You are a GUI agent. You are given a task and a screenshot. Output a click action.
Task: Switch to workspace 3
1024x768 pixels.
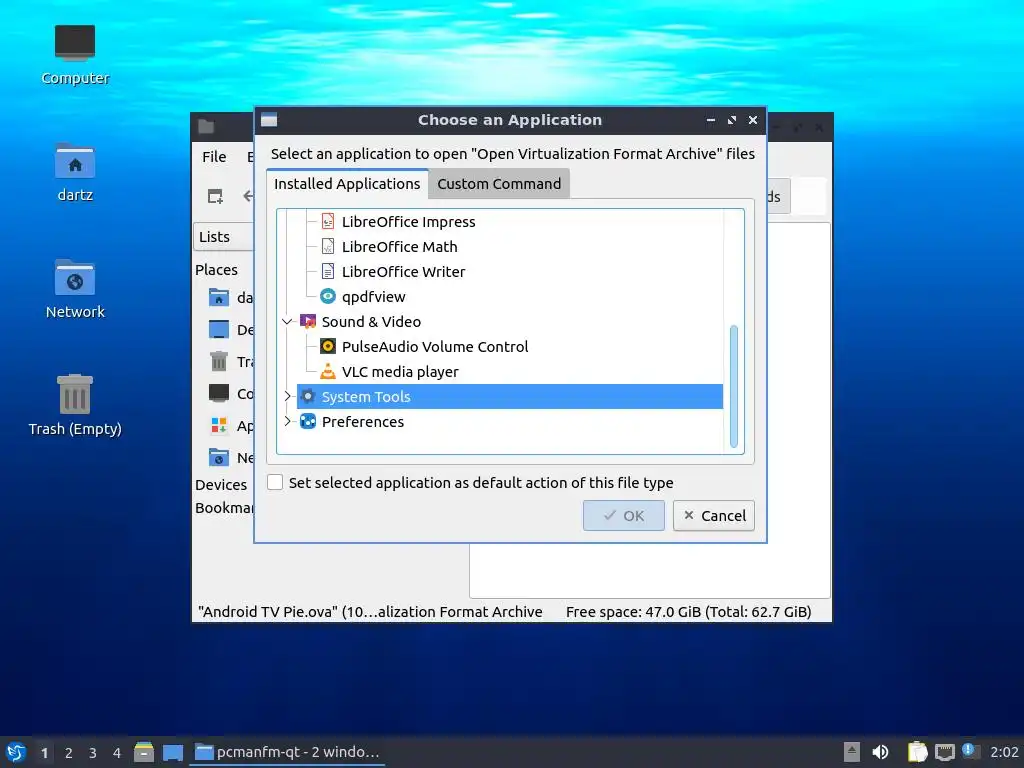tap(93, 752)
